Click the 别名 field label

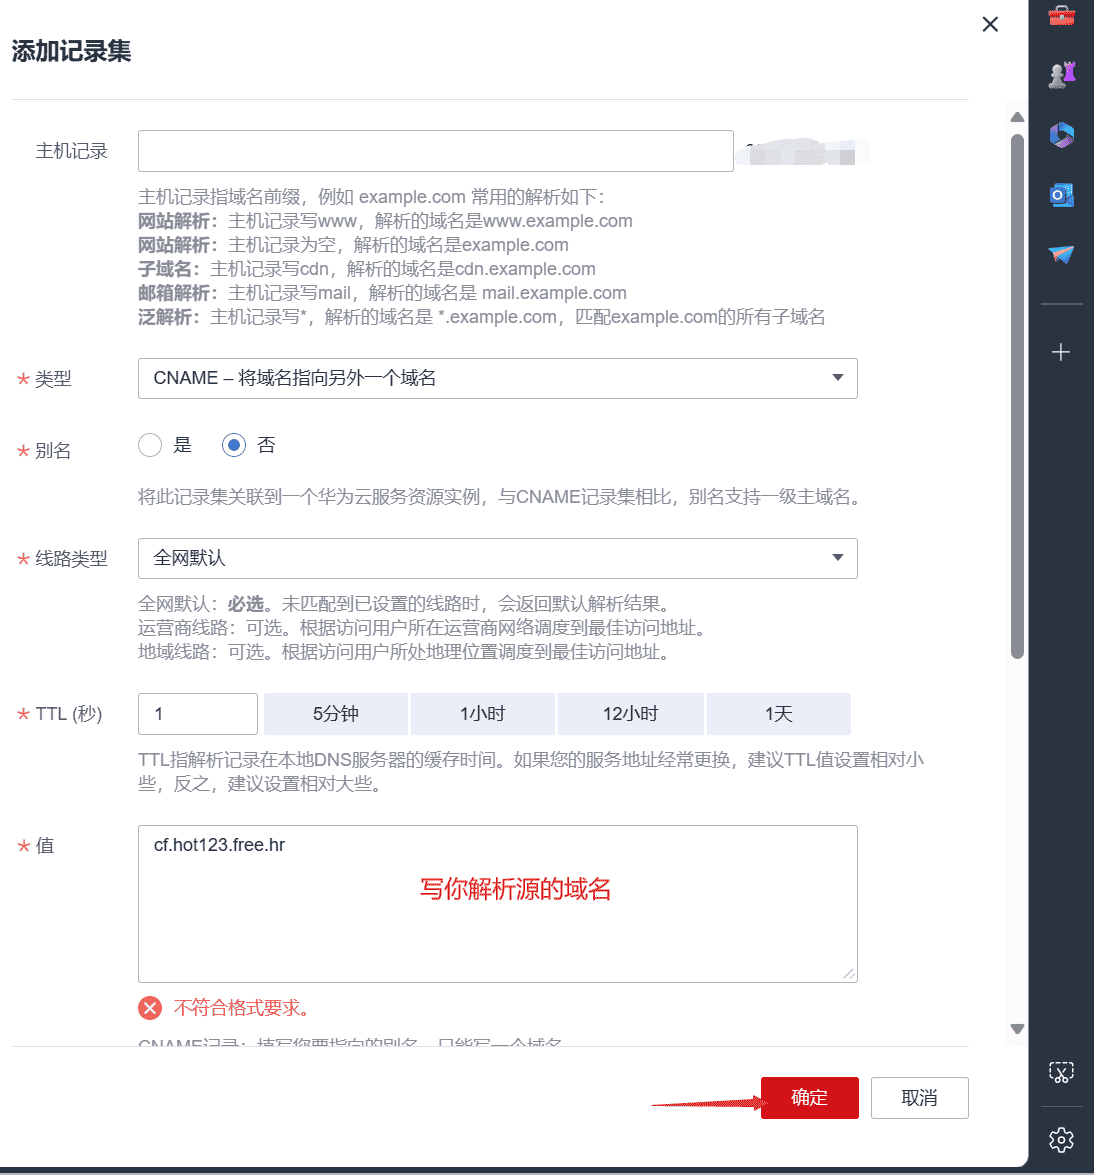tap(53, 451)
